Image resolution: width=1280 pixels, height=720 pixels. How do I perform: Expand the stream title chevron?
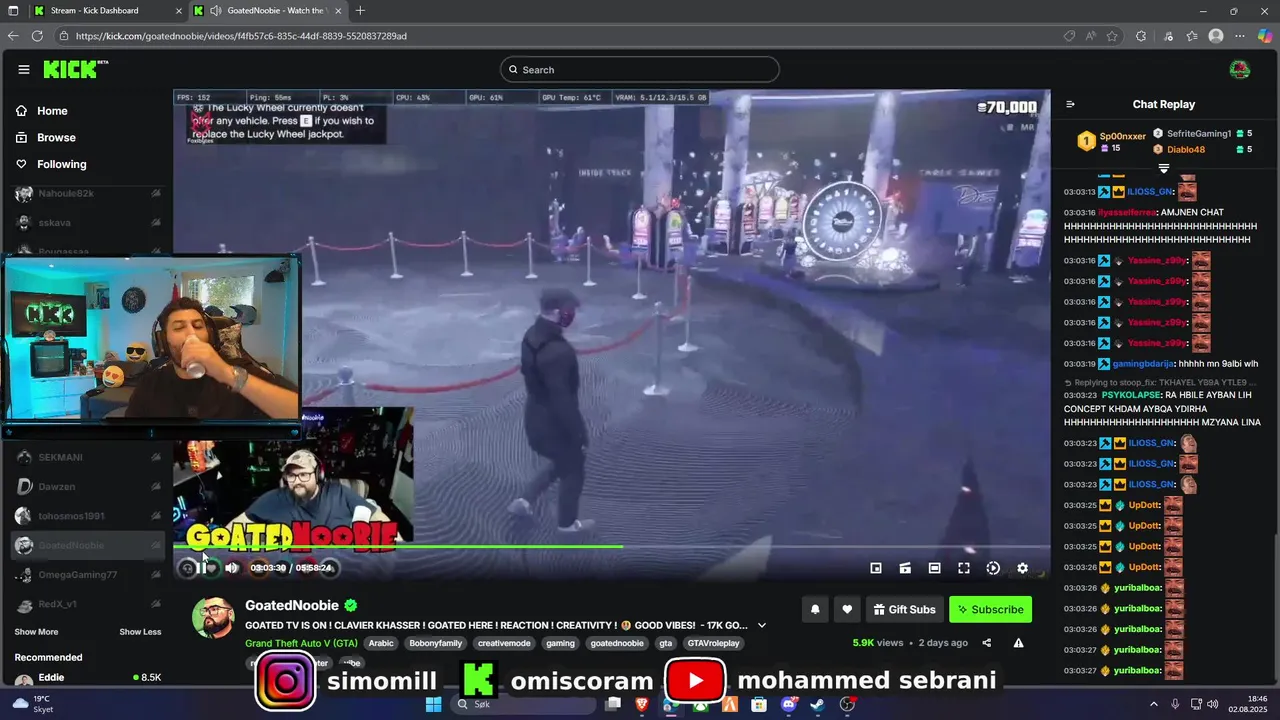coord(762,625)
